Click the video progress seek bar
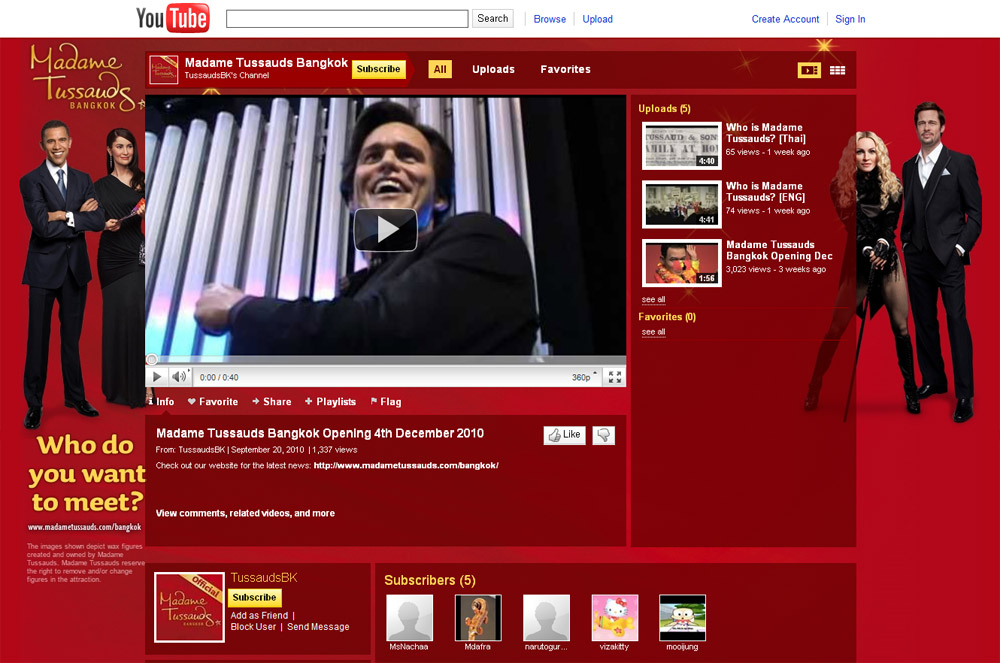 pos(386,360)
